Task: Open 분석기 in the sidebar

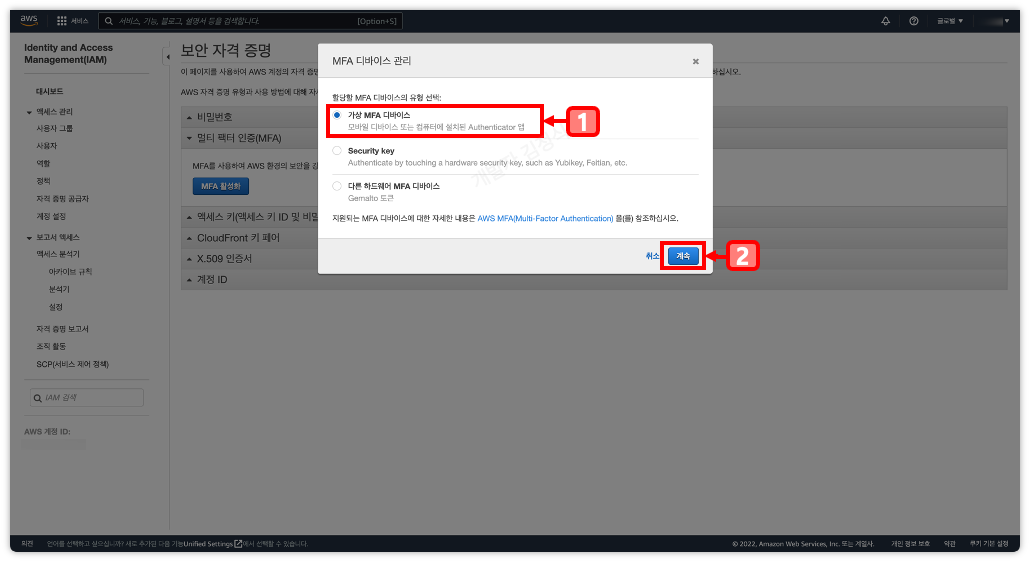Action: [x=58, y=290]
